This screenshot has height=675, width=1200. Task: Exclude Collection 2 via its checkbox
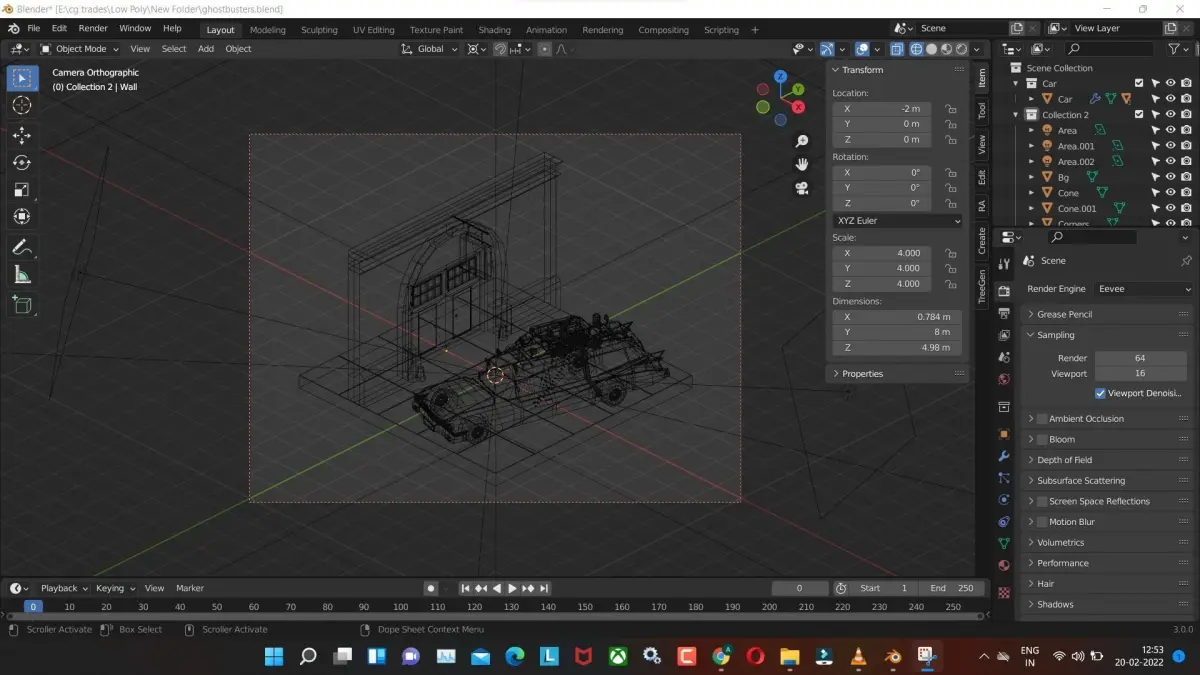point(1139,115)
